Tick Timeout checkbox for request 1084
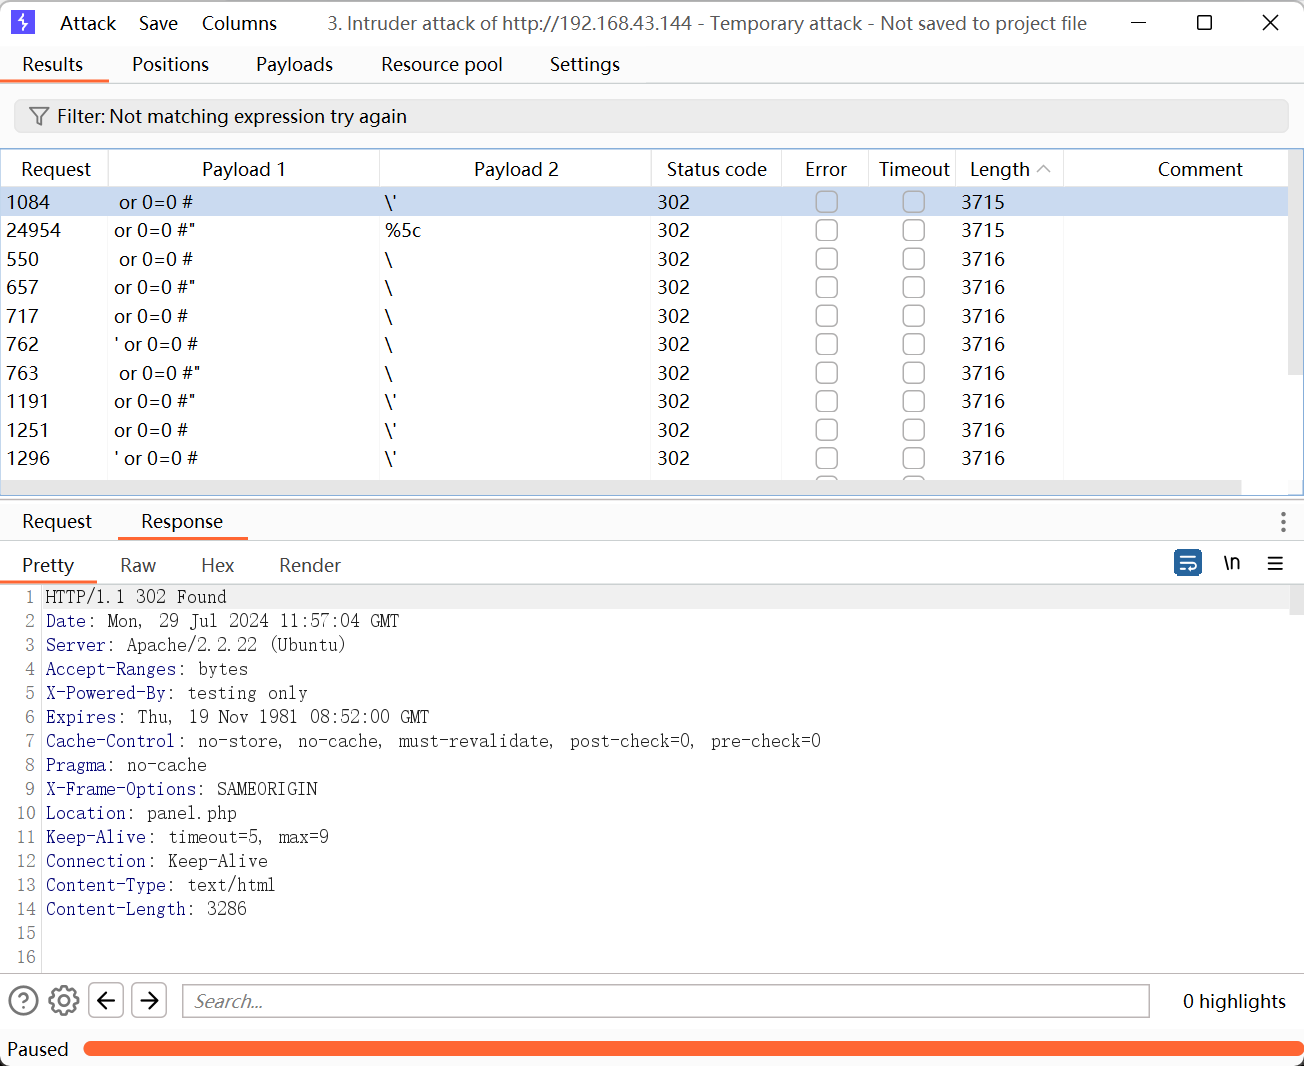Image resolution: width=1304 pixels, height=1066 pixels. tap(913, 202)
